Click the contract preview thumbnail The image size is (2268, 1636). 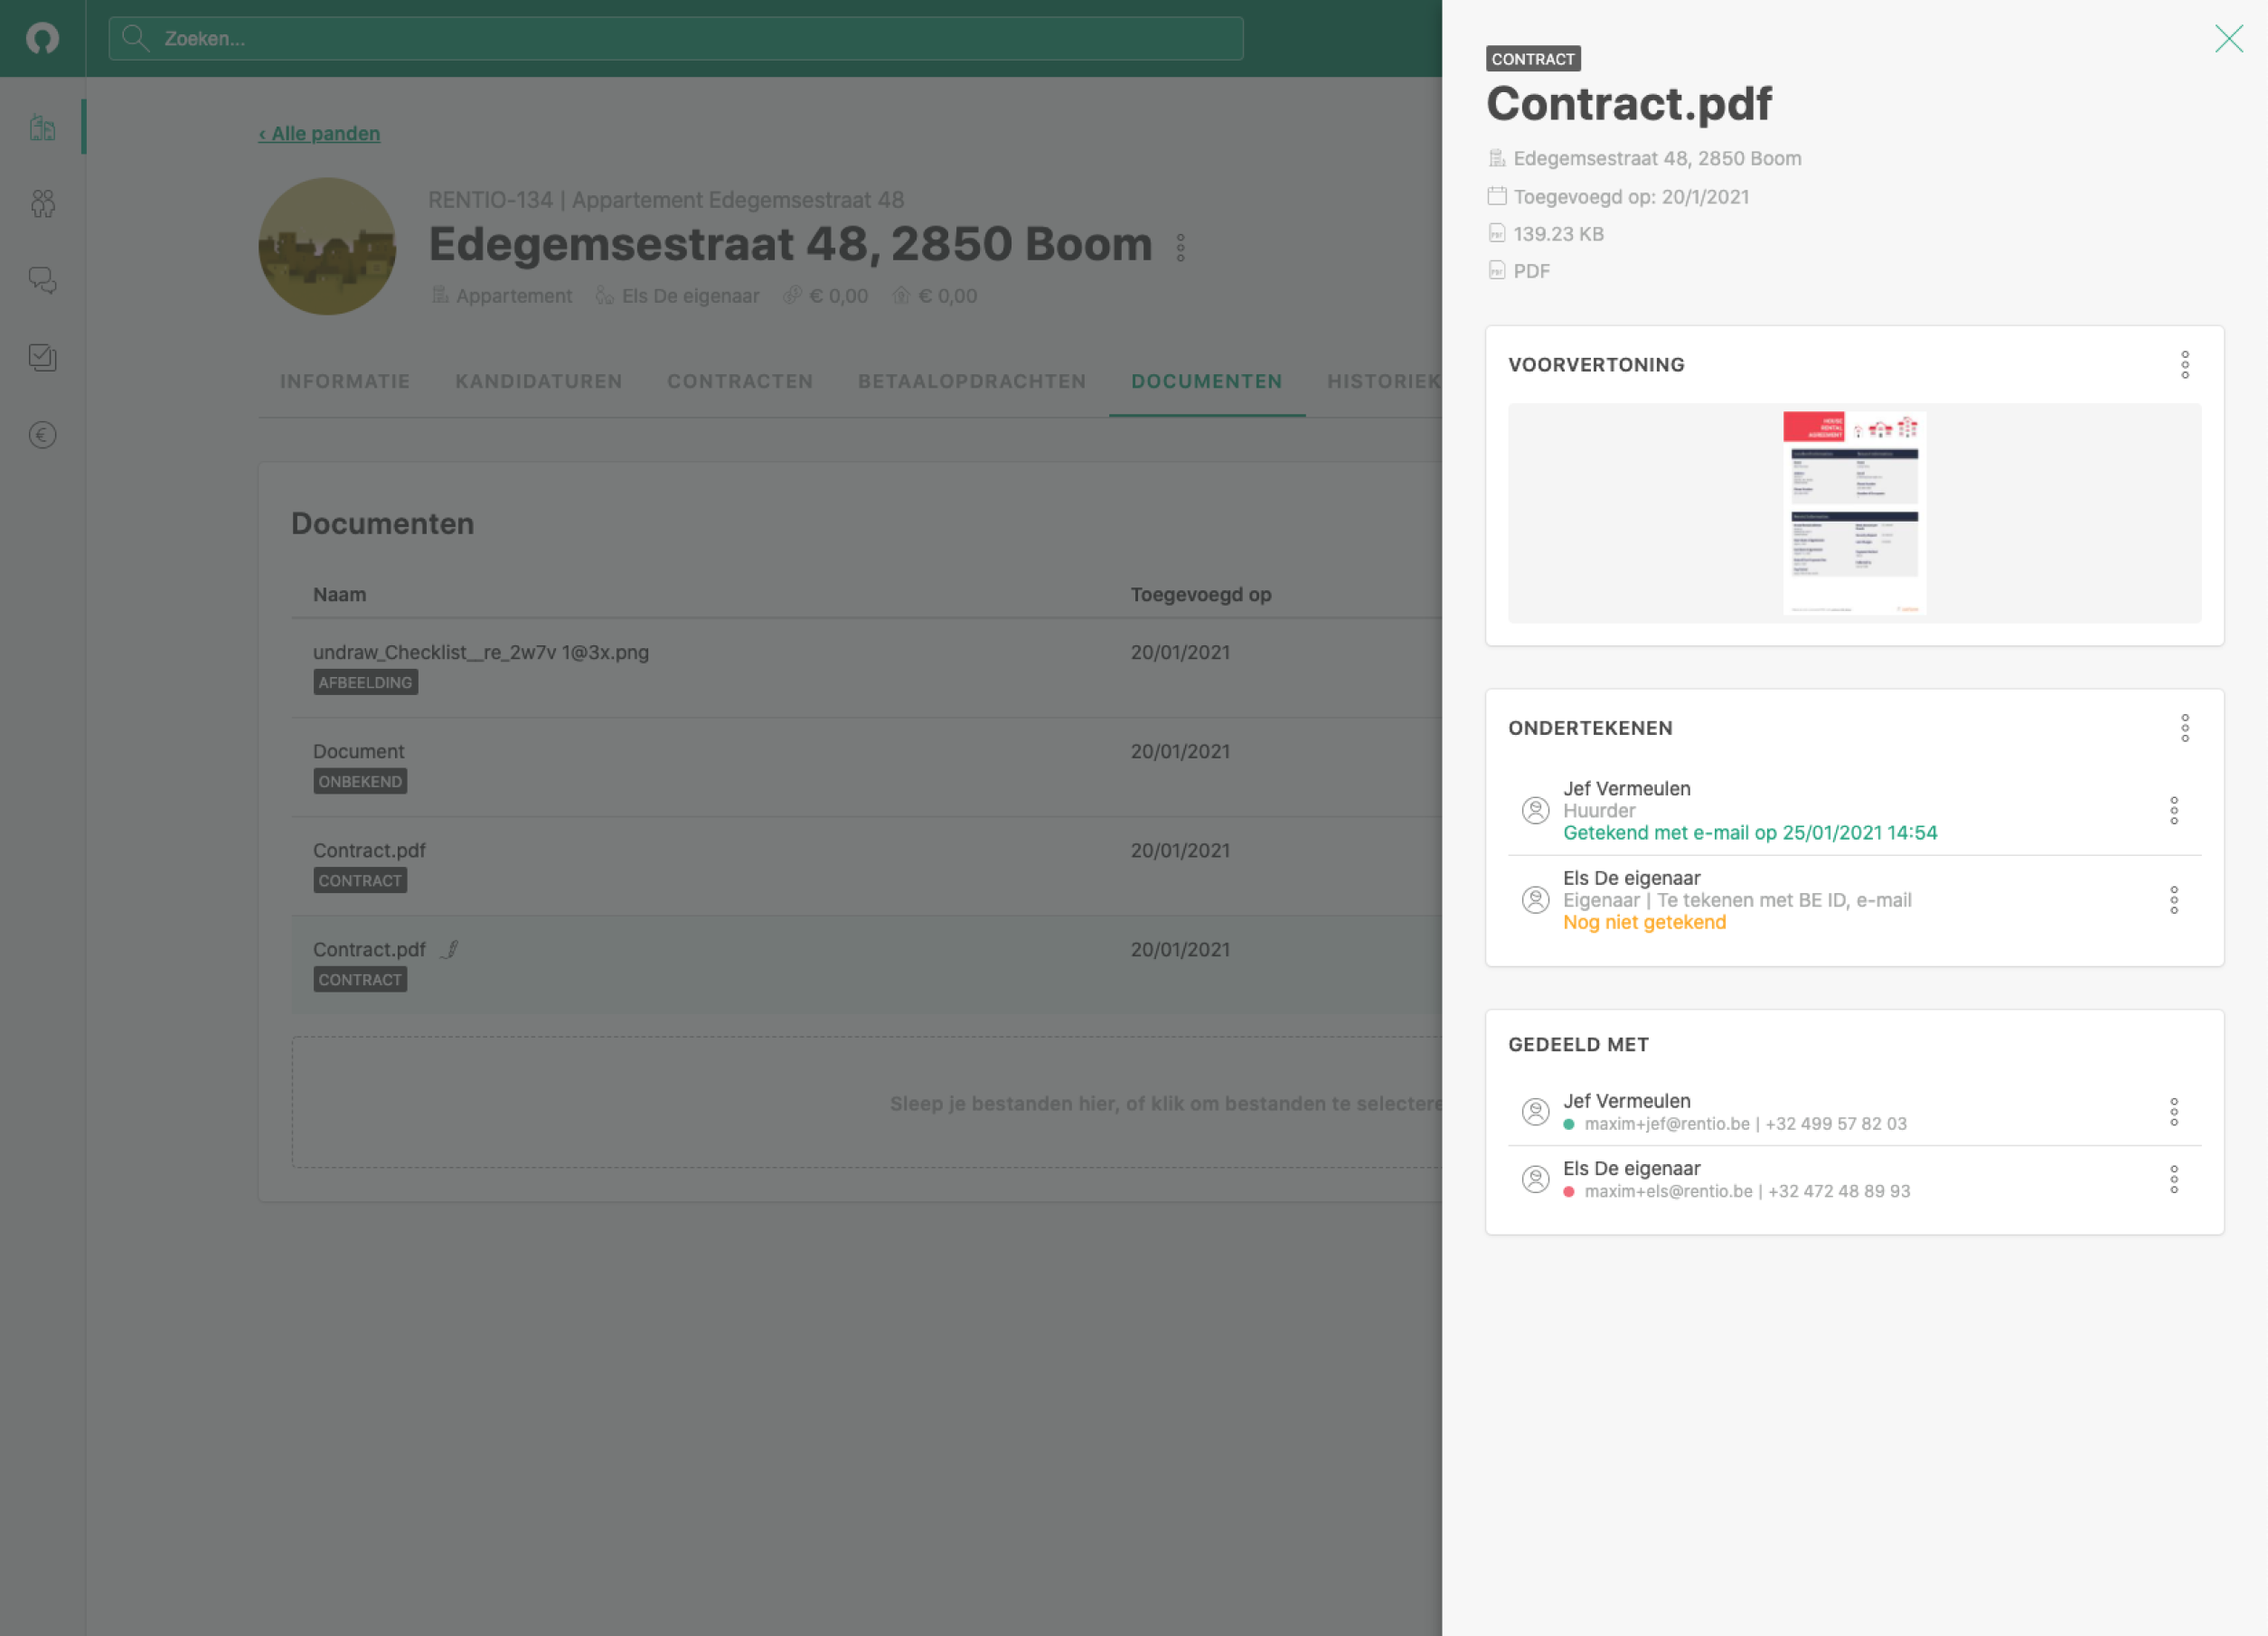tap(1853, 512)
